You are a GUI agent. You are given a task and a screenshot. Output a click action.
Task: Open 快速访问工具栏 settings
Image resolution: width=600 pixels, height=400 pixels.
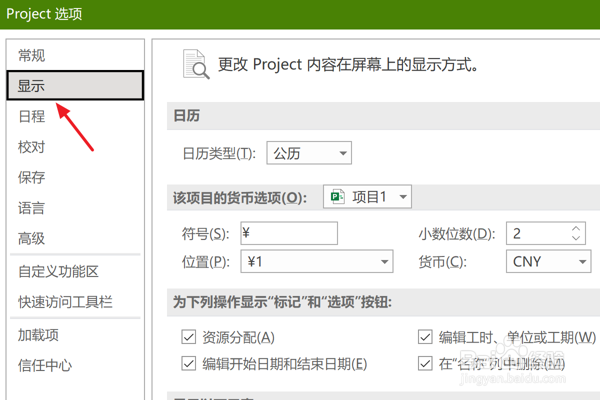coord(75,302)
